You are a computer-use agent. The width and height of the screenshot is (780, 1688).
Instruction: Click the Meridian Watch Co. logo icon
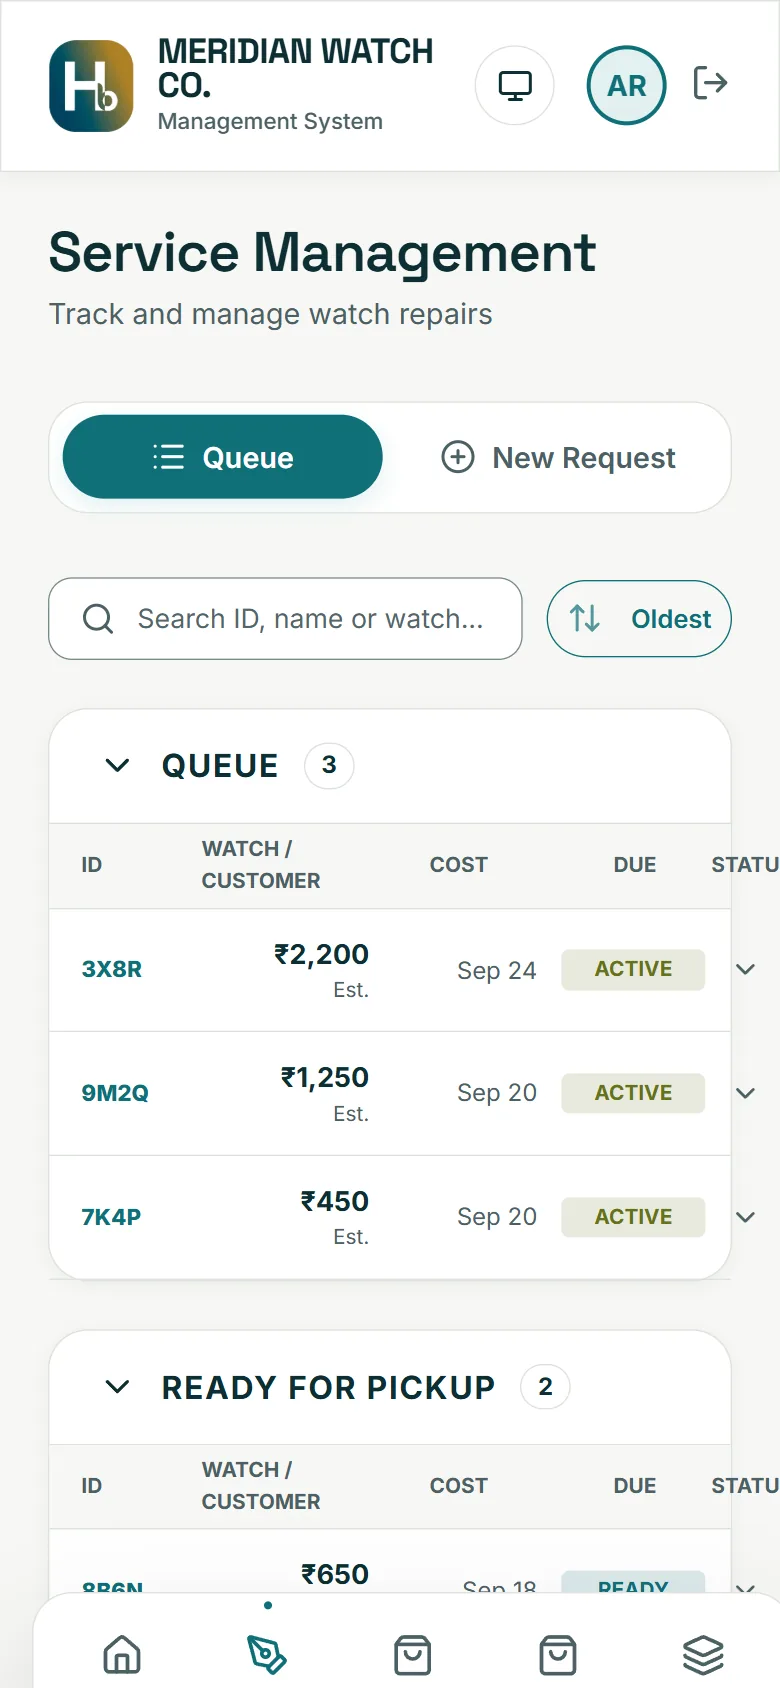91,86
